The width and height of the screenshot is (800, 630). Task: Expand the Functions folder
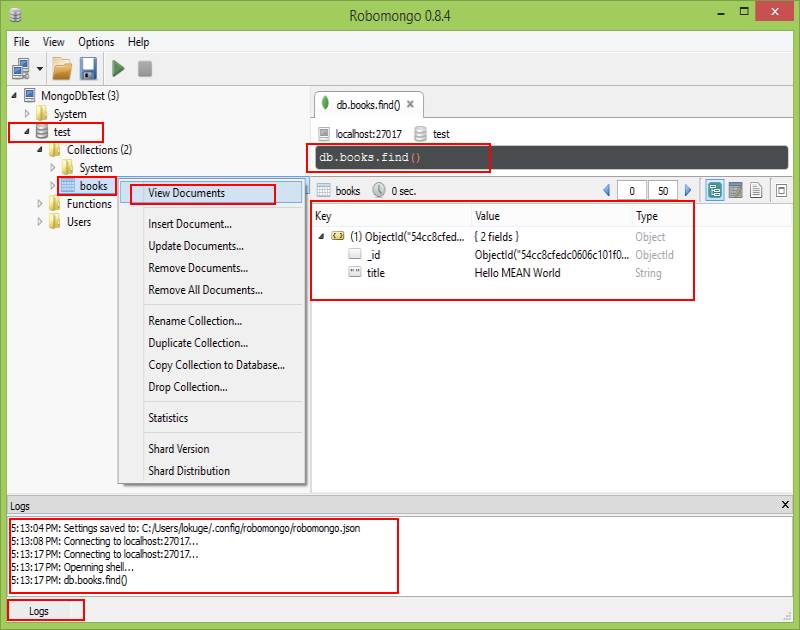point(40,204)
